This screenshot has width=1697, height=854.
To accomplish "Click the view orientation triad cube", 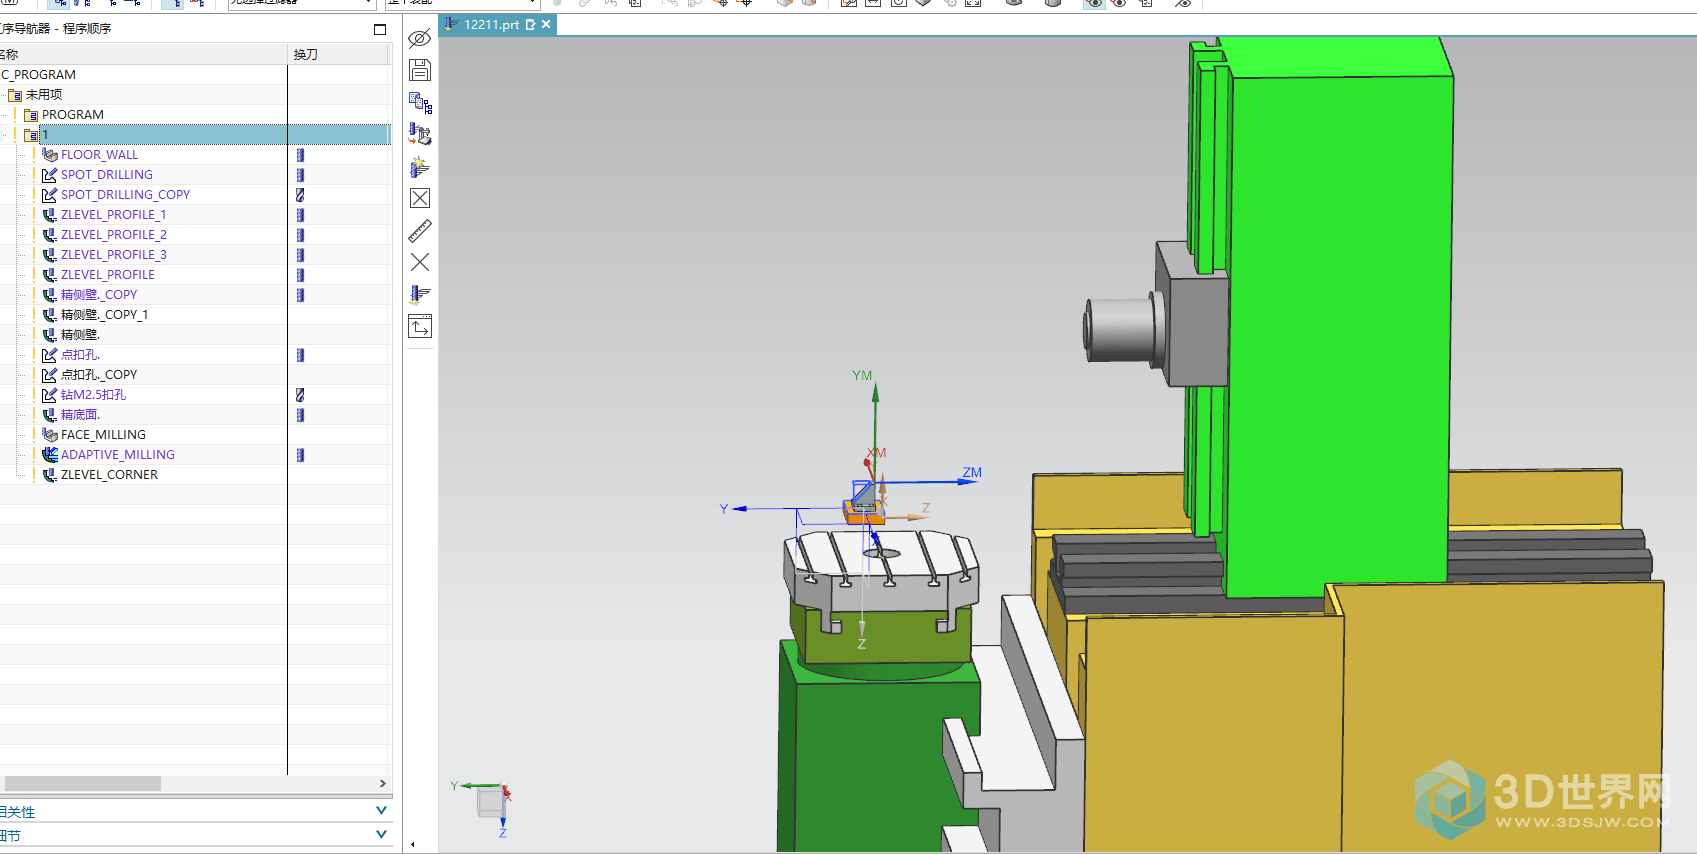I will point(491,801).
